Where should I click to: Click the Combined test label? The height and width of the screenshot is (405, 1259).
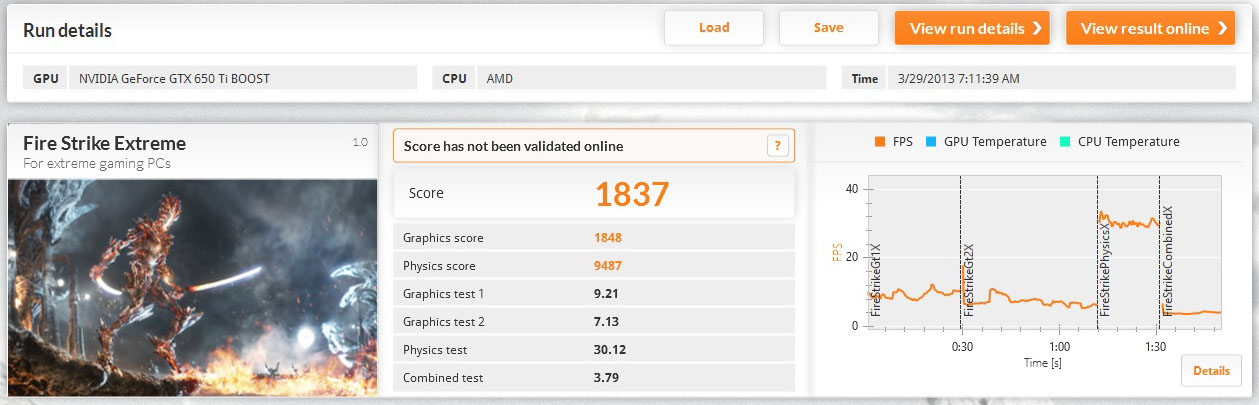pyautogui.click(x=443, y=378)
